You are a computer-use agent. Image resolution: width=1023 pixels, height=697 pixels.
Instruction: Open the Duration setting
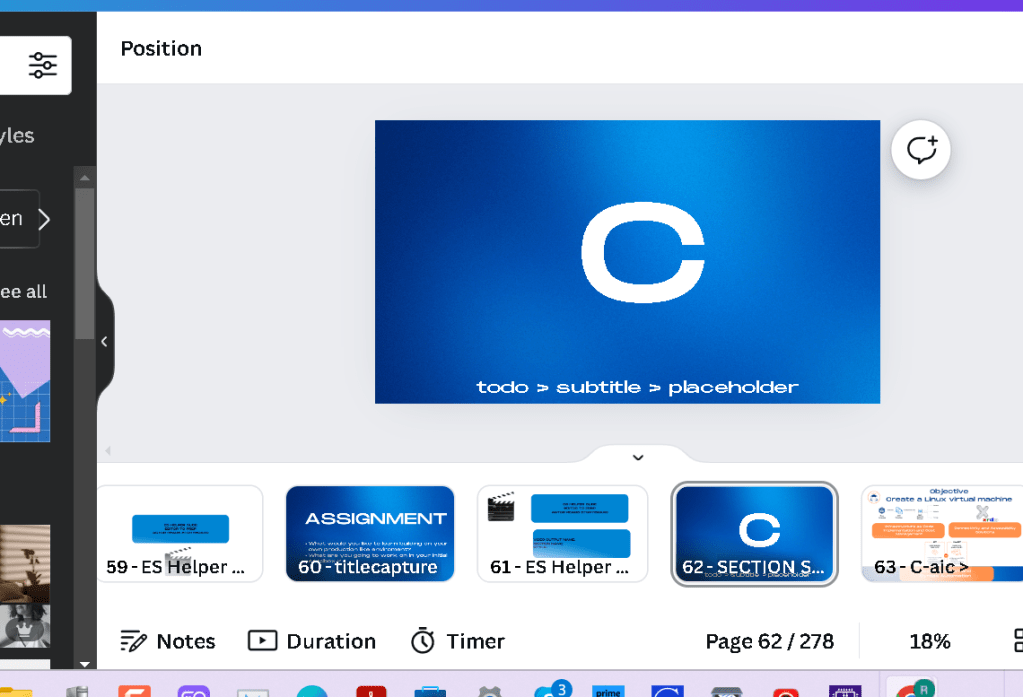(312, 642)
